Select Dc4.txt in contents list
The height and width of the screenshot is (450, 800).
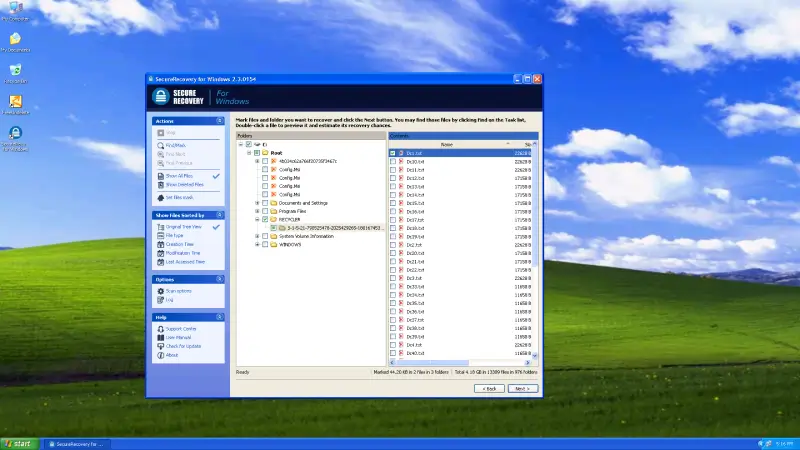[x=414, y=345]
